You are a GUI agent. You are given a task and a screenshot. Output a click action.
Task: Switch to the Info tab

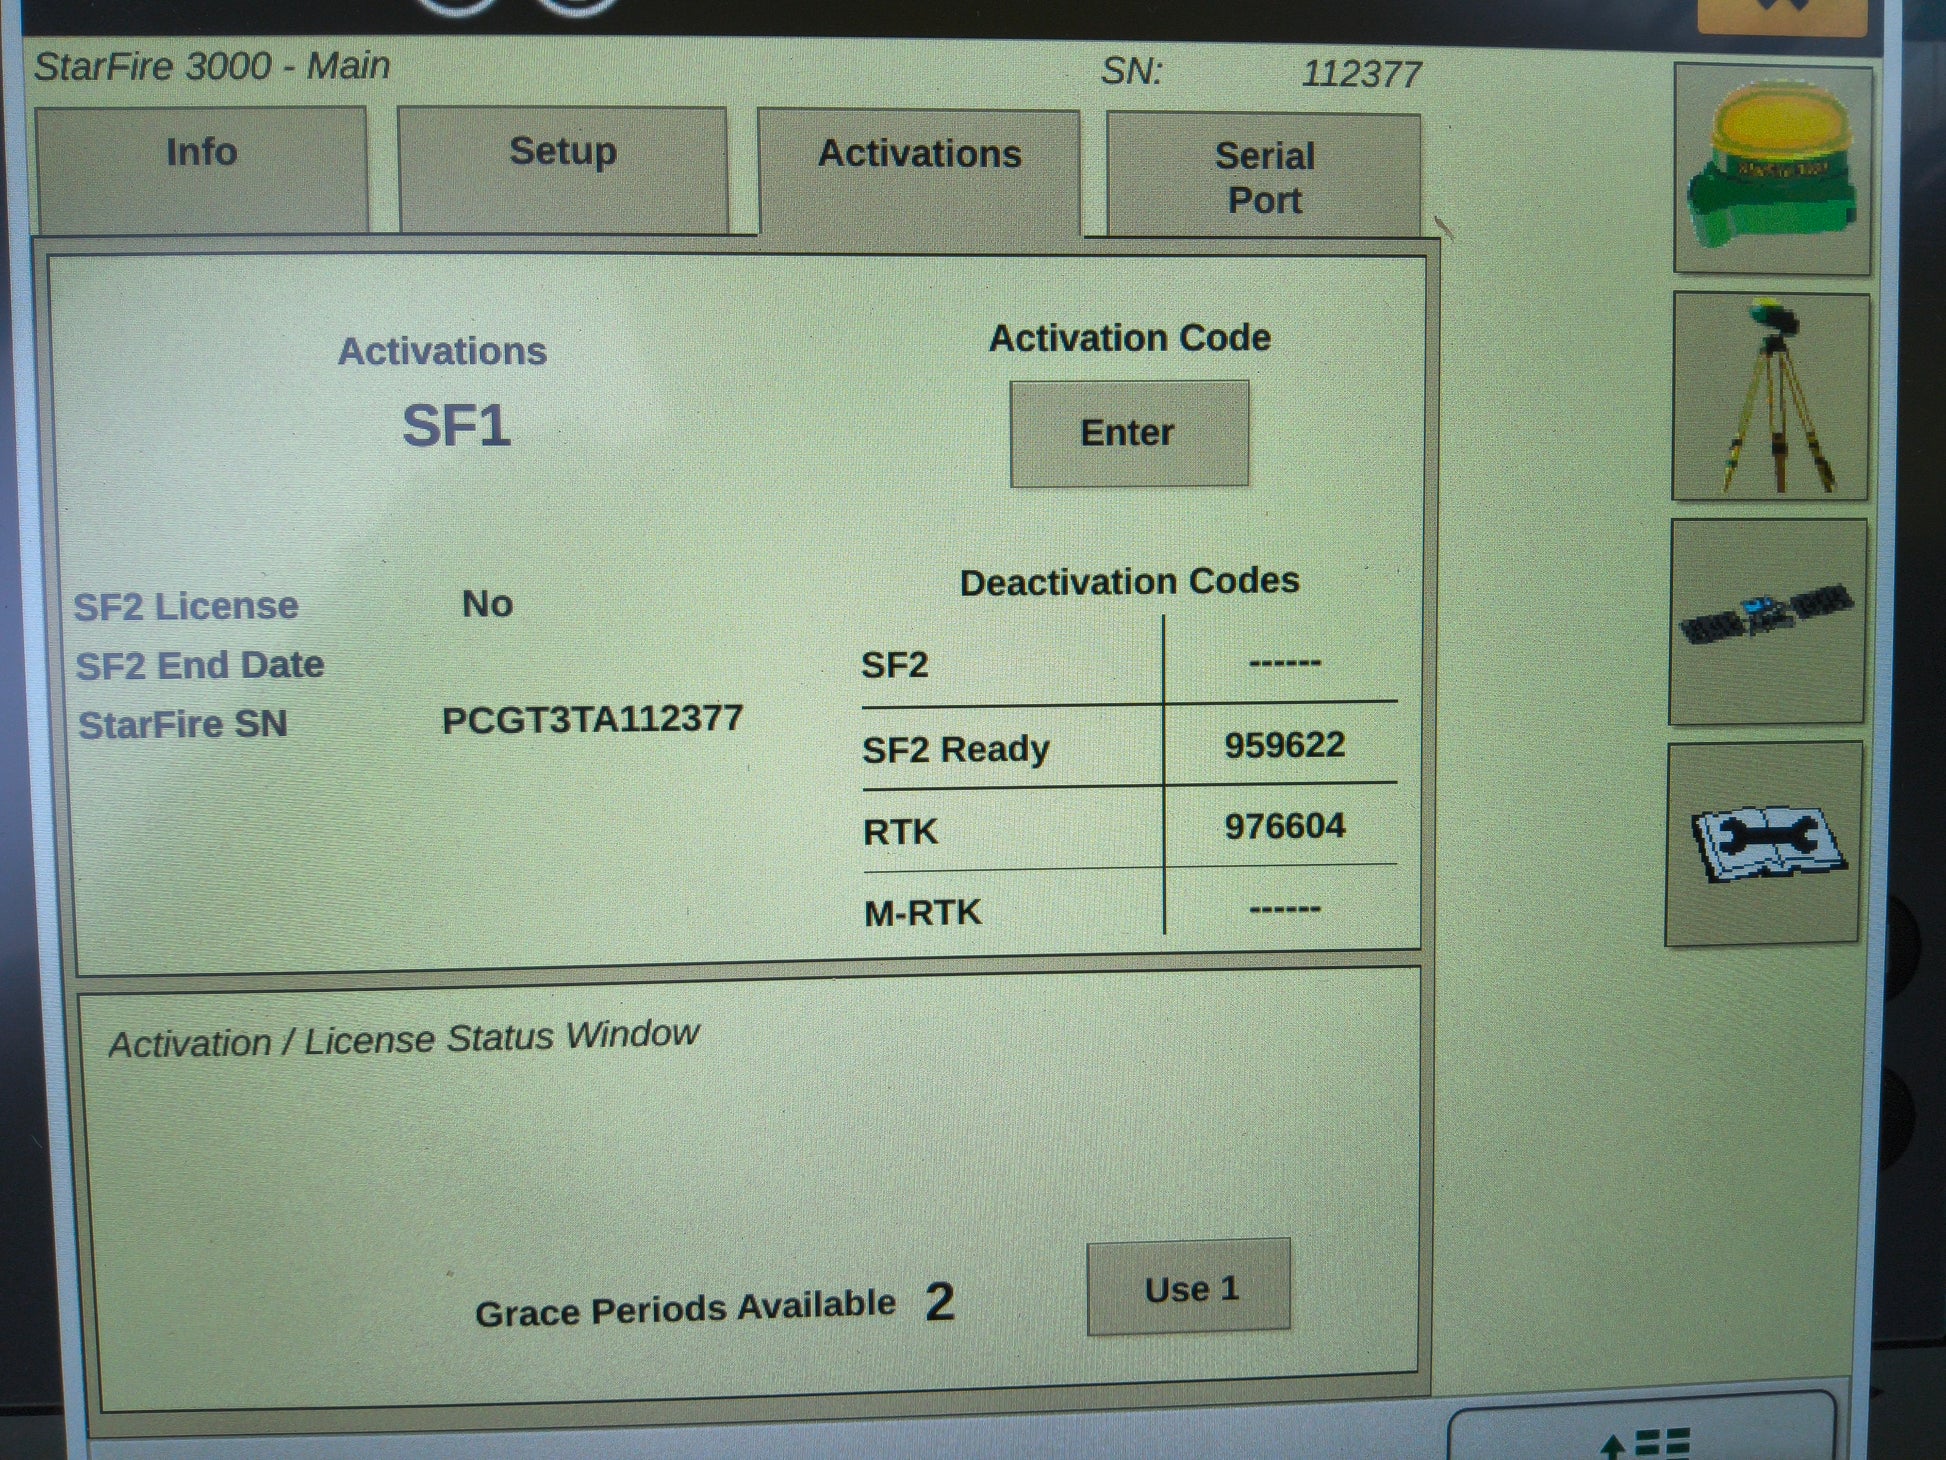pos(202,170)
